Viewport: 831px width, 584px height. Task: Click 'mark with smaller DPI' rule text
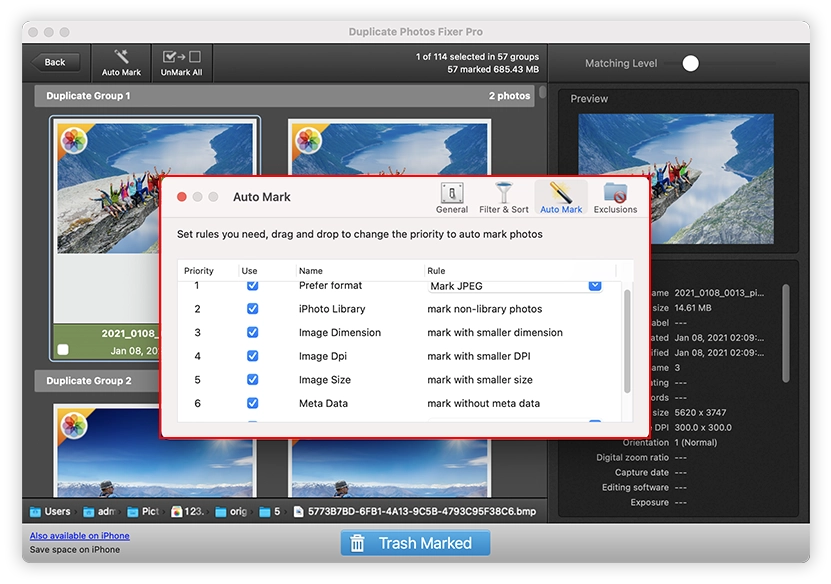[479, 356]
